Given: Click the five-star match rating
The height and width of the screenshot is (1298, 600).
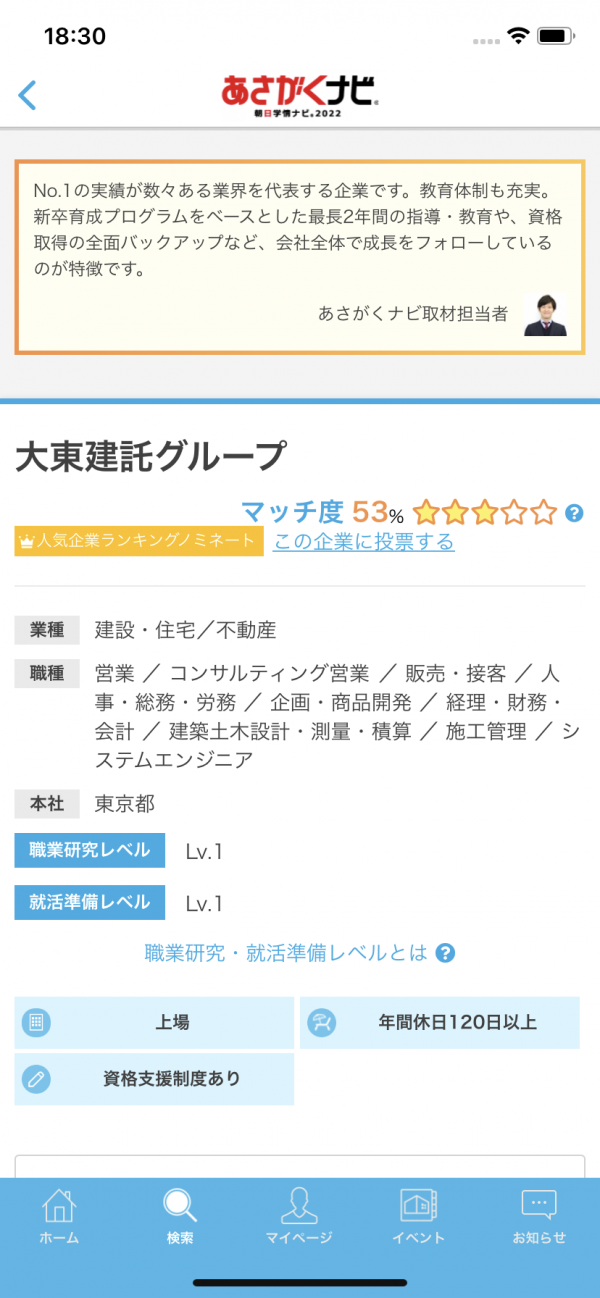Looking at the screenshot, I should pyautogui.click(x=485, y=513).
